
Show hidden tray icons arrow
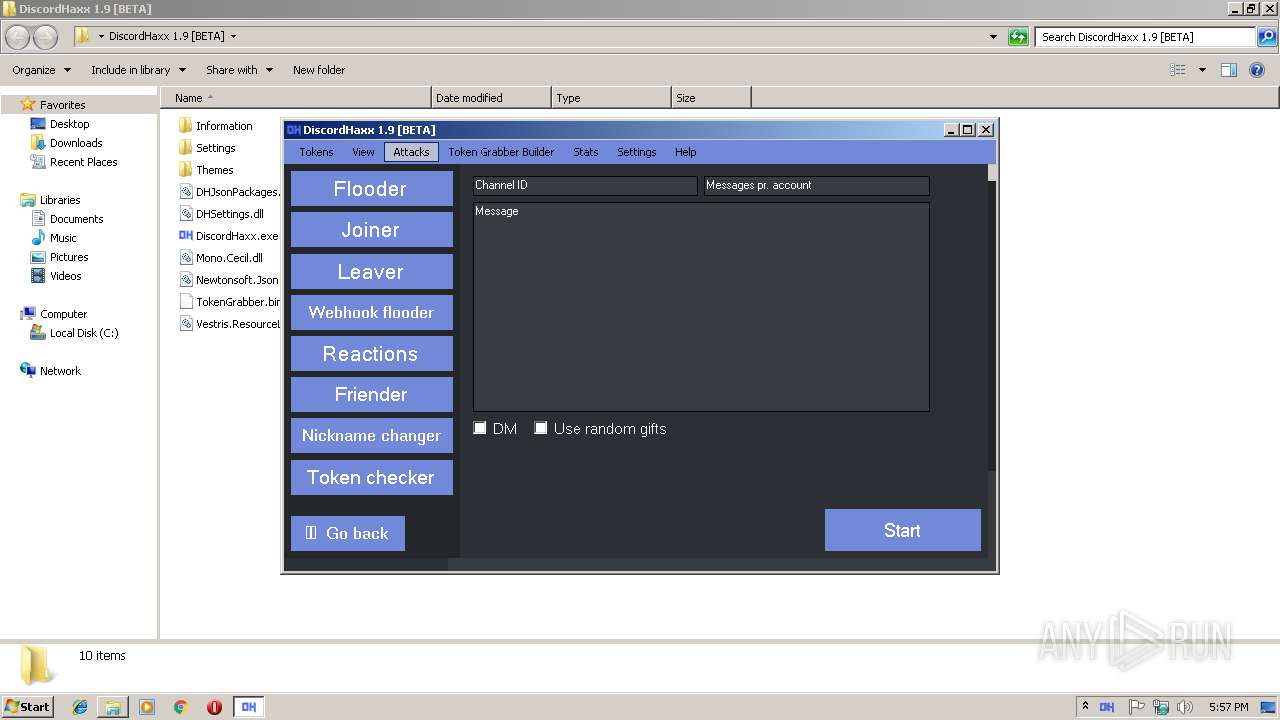[x=1085, y=707]
